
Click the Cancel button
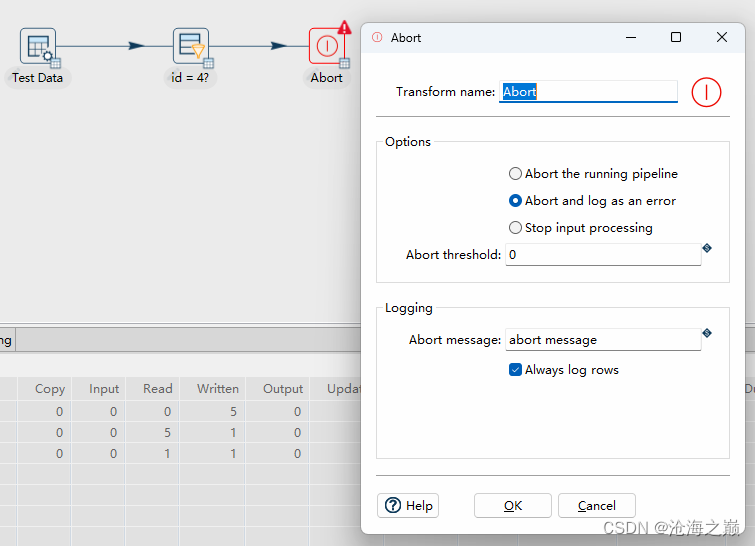coord(597,506)
